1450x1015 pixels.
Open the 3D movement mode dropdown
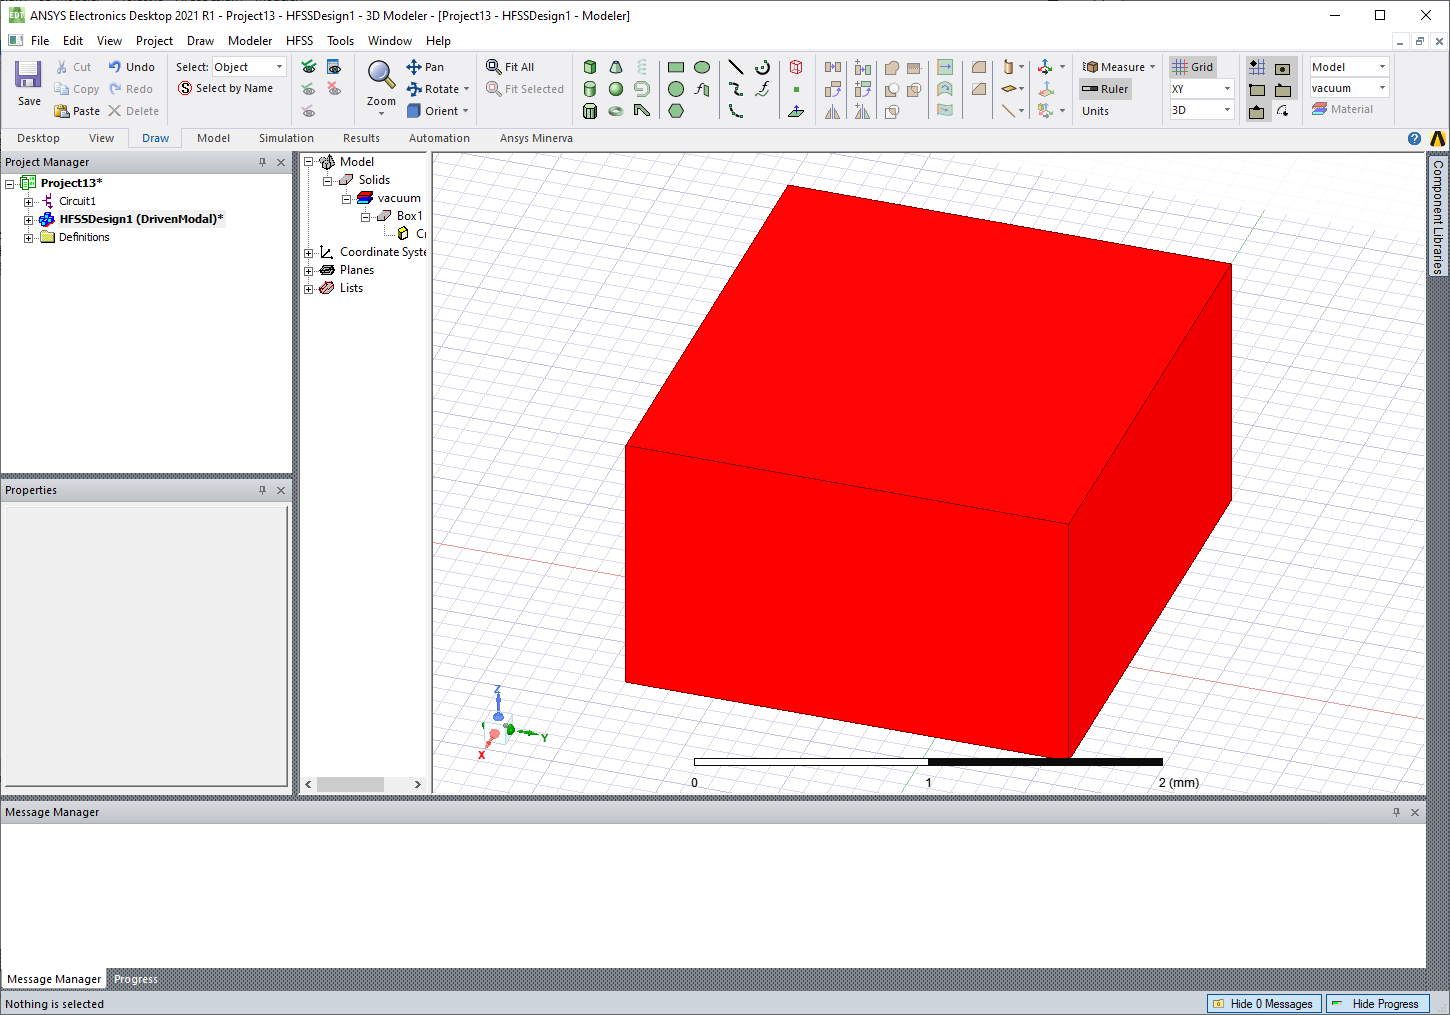click(1202, 110)
